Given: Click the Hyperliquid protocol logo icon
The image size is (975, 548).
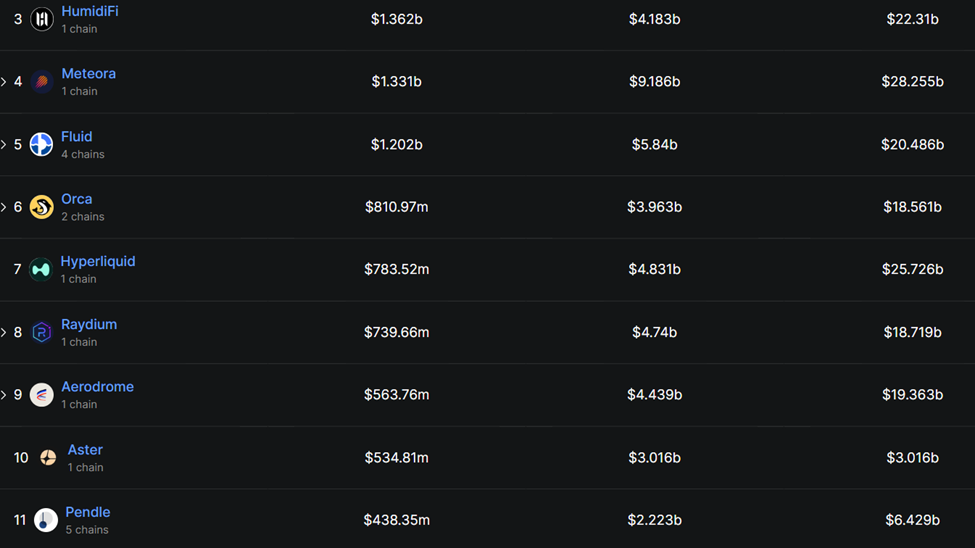Looking at the screenshot, I should tap(41, 269).
